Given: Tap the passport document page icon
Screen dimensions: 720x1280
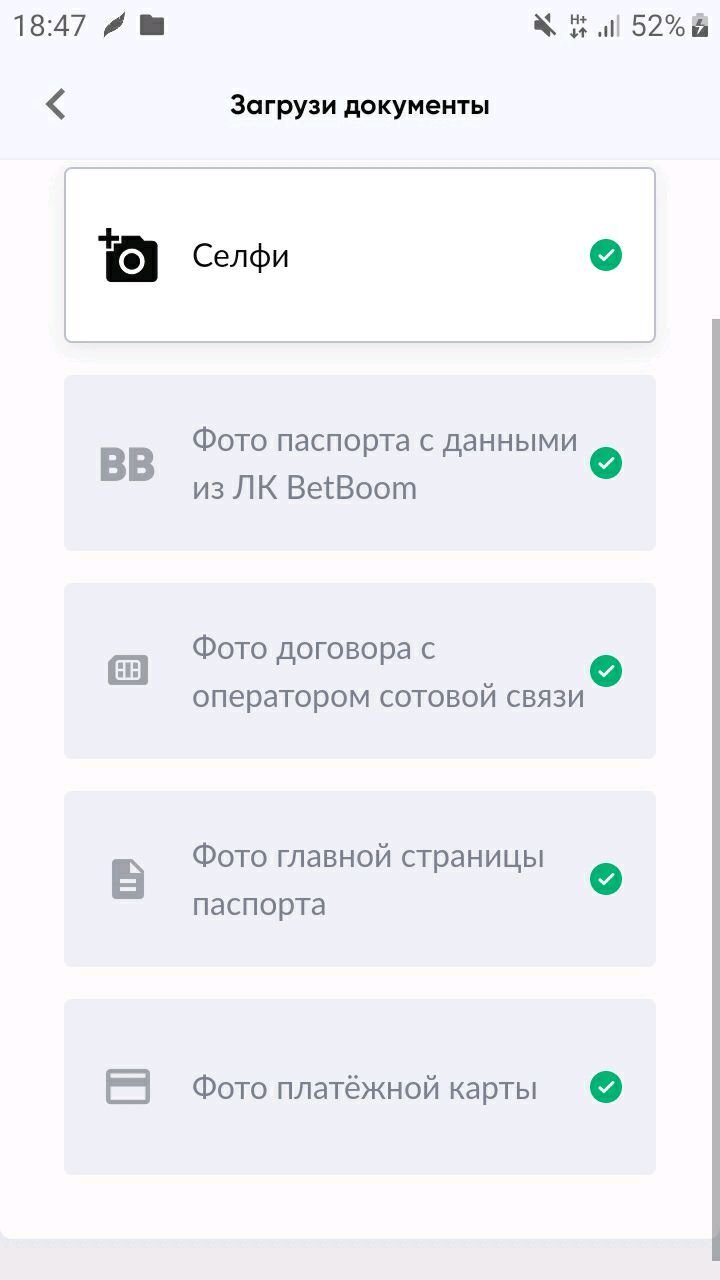Looking at the screenshot, I should pos(128,879).
